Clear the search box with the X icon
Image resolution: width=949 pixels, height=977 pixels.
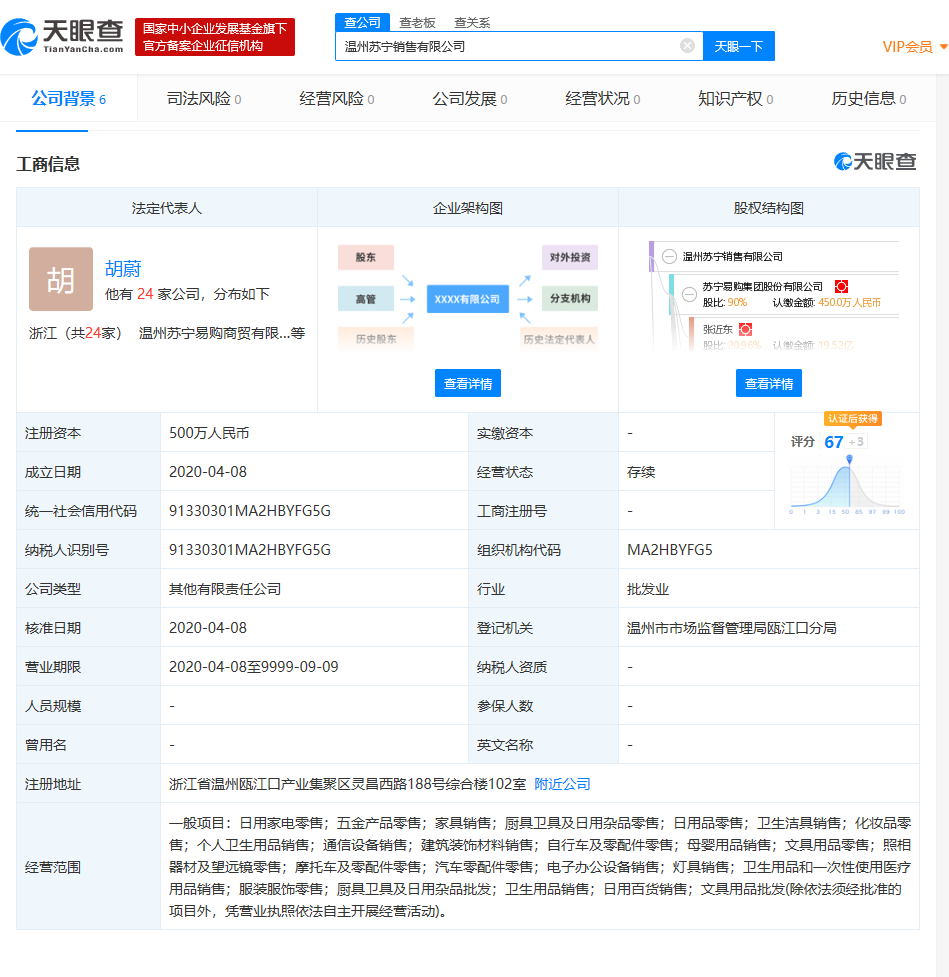pyautogui.click(x=687, y=46)
